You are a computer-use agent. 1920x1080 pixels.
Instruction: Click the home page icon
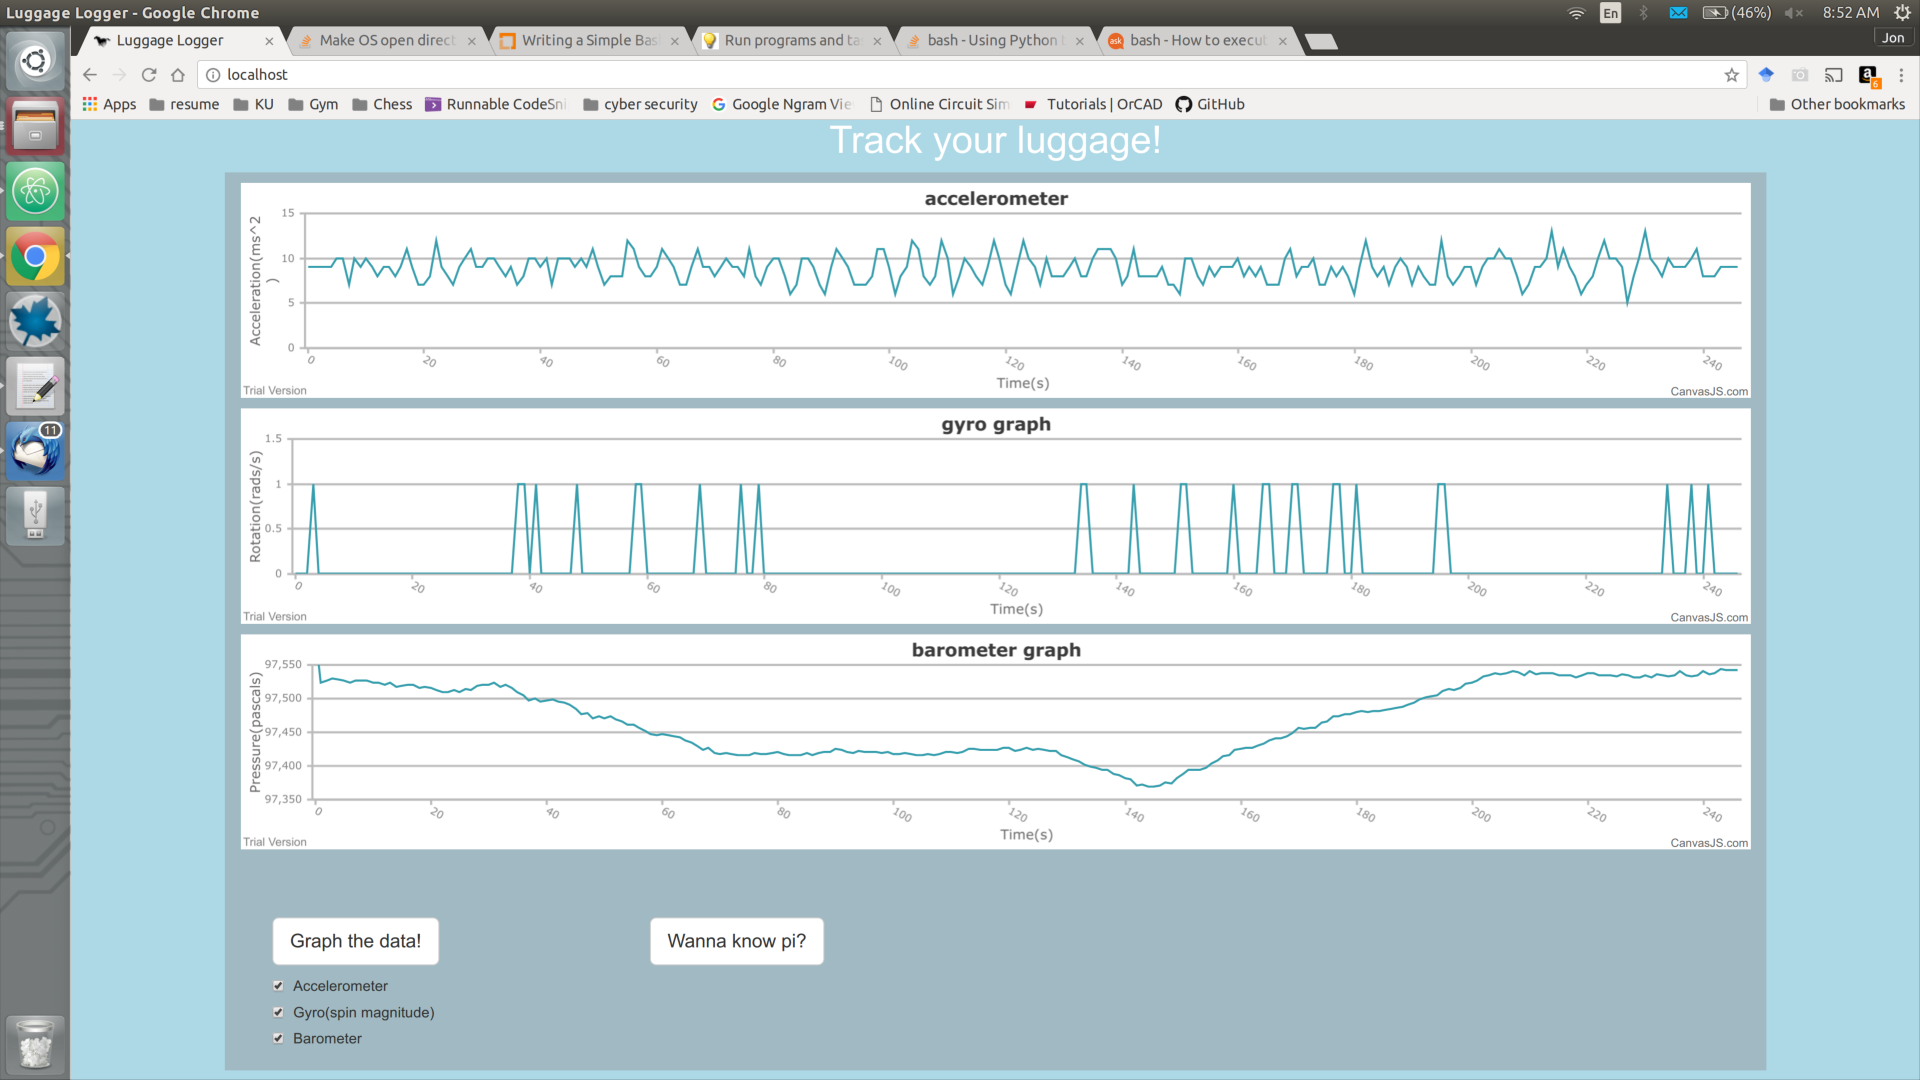coord(178,75)
